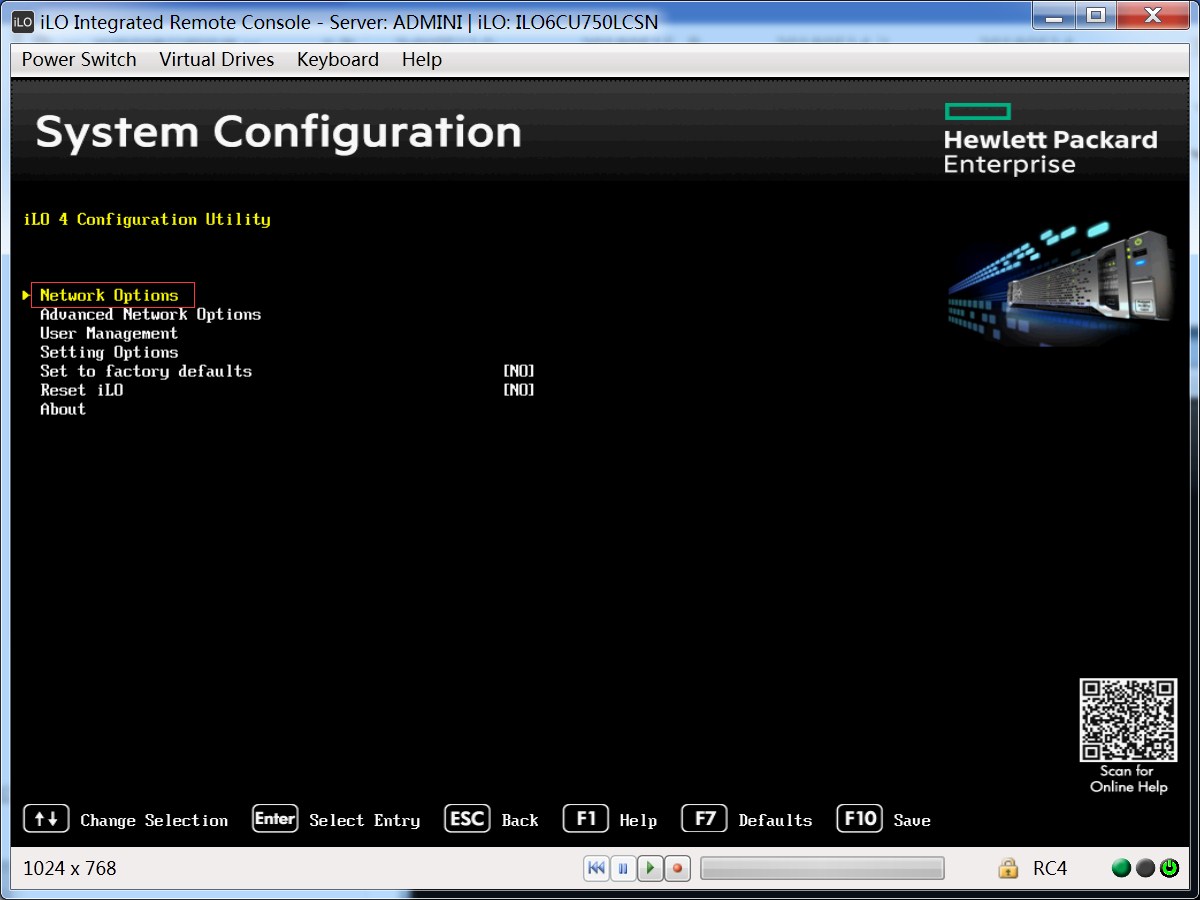Screen dimensions: 1200x900
Task: Click the Change Selection label
Action: coord(154,820)
